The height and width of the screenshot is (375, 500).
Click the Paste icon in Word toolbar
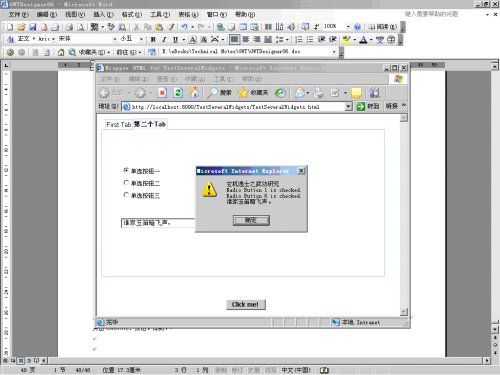point(159,27)
